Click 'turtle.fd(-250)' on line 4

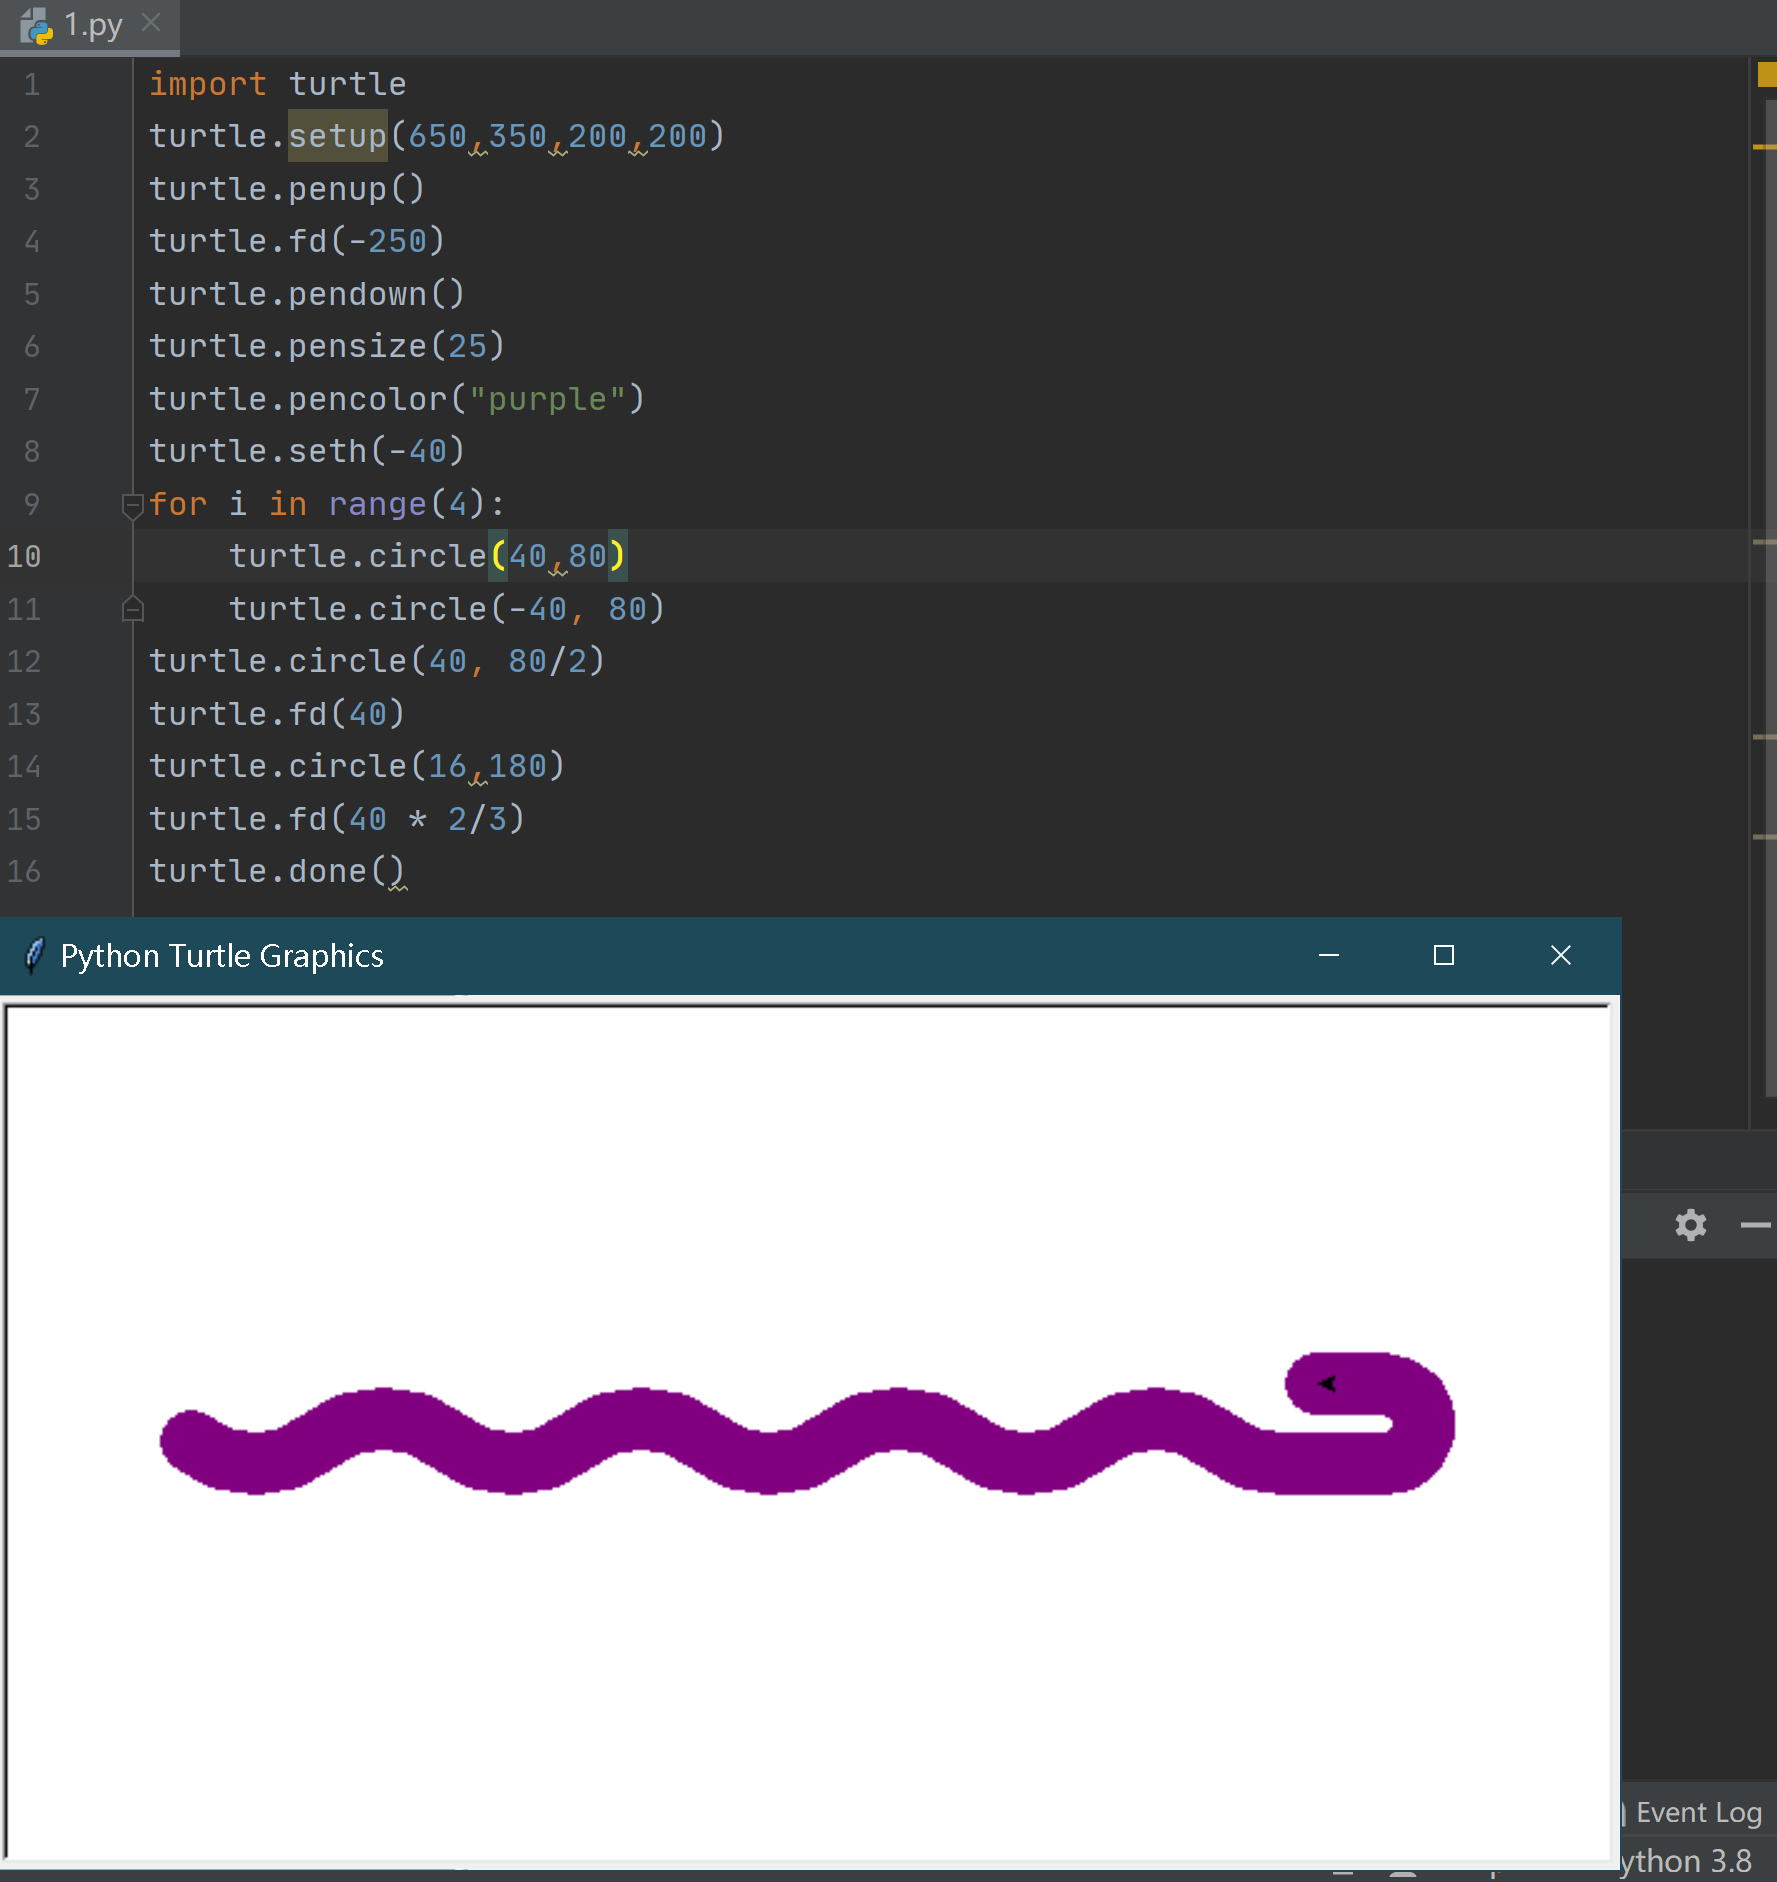(x=297, y=241)
